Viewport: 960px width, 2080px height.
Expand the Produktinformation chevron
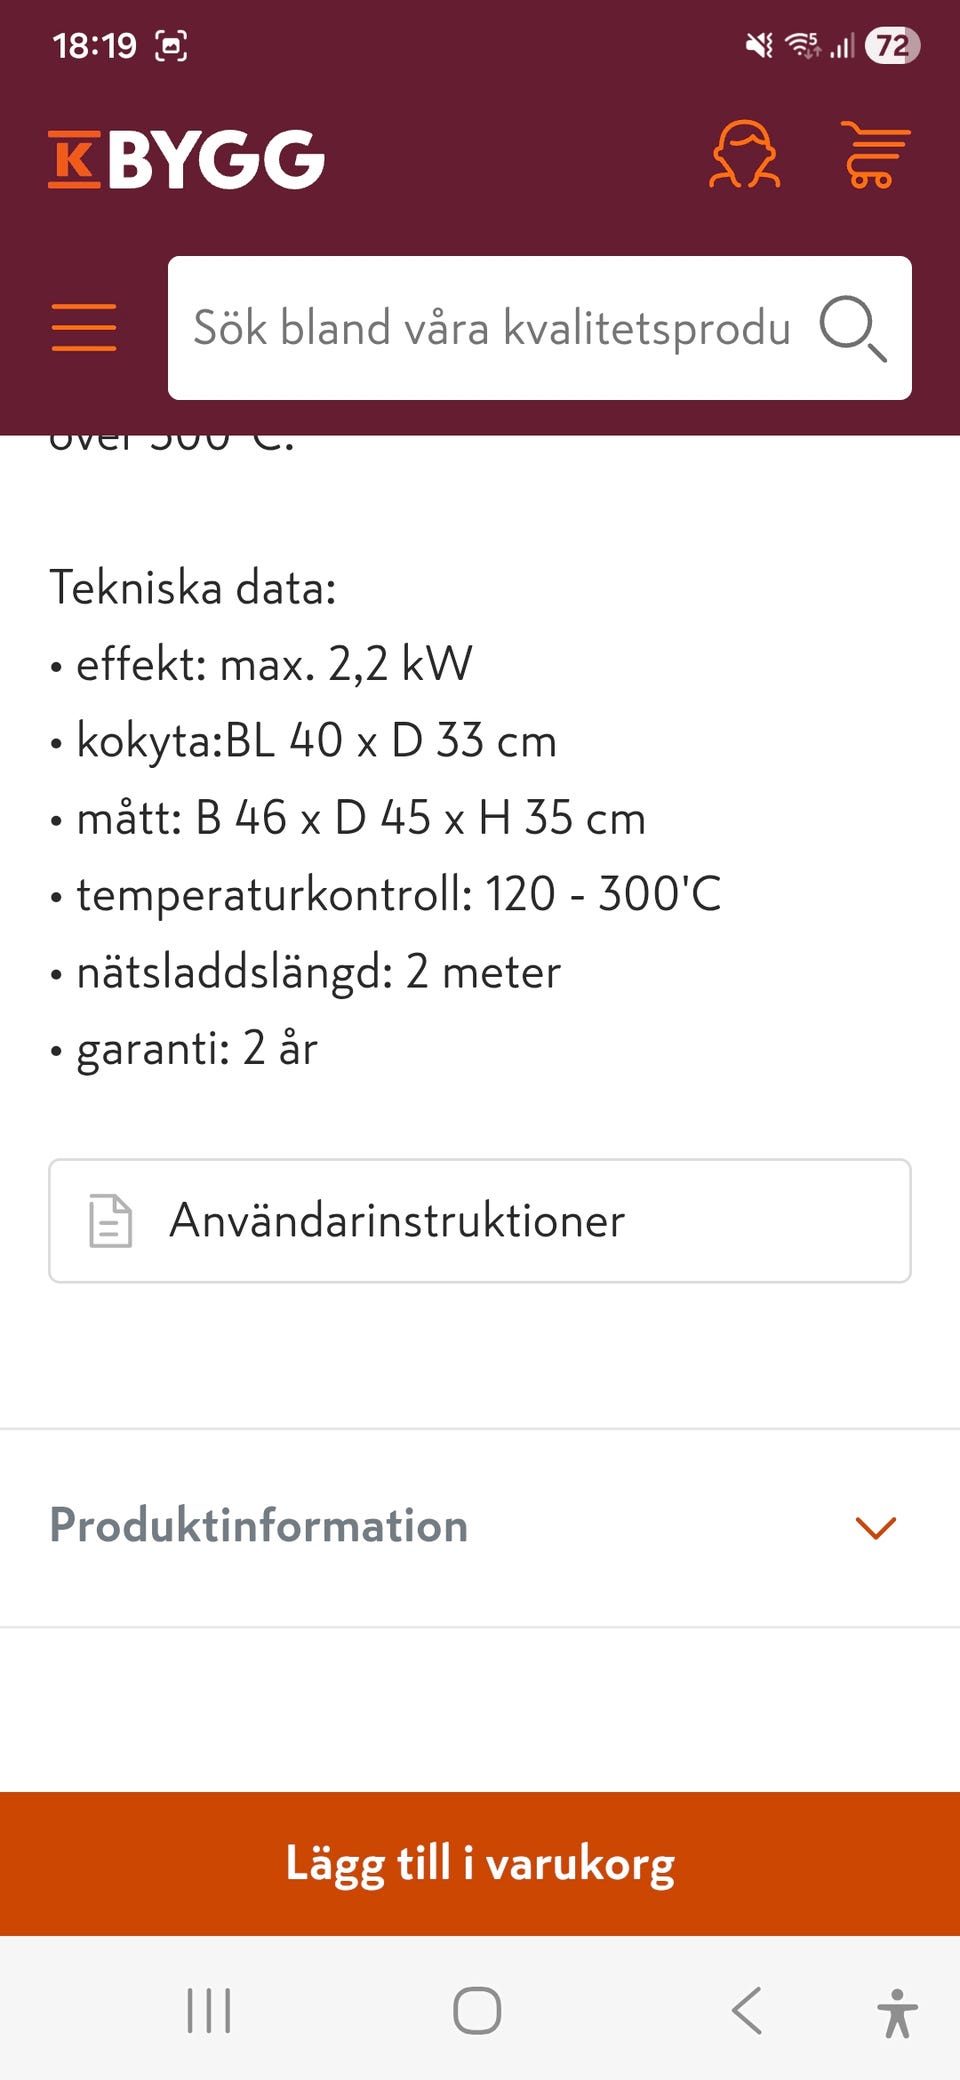876,1527
